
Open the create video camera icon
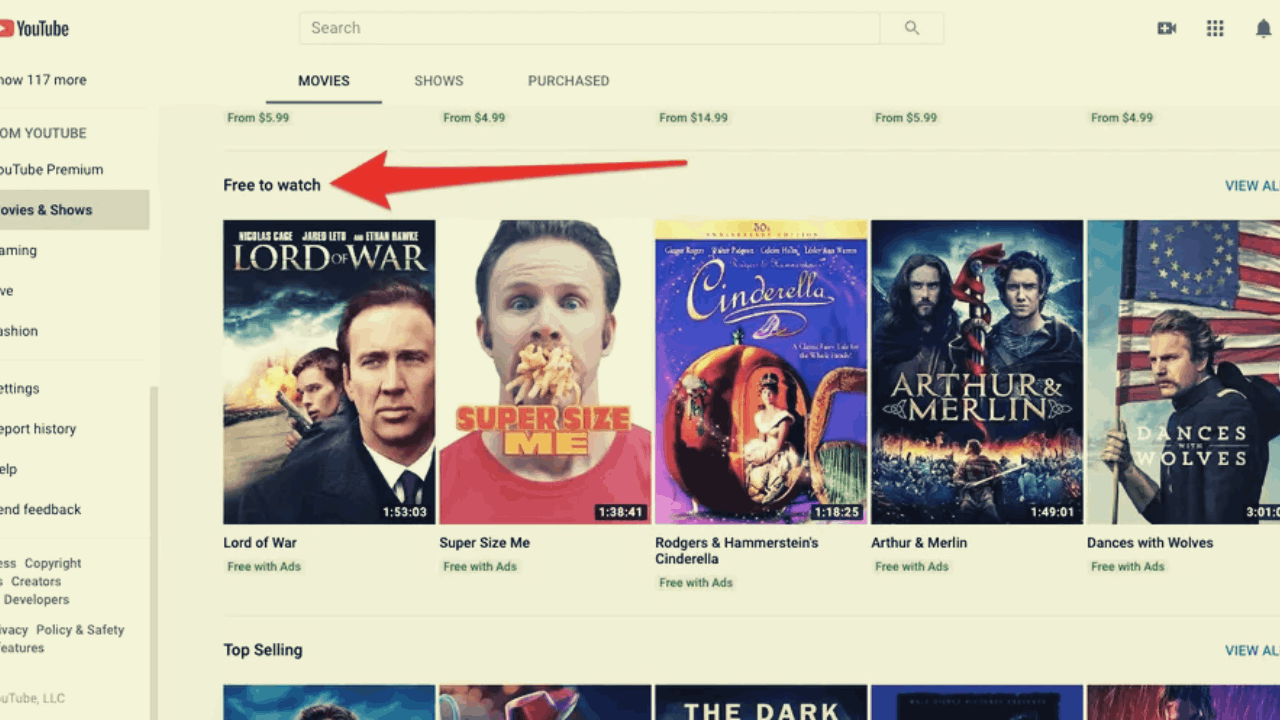tap(1167, 28)
